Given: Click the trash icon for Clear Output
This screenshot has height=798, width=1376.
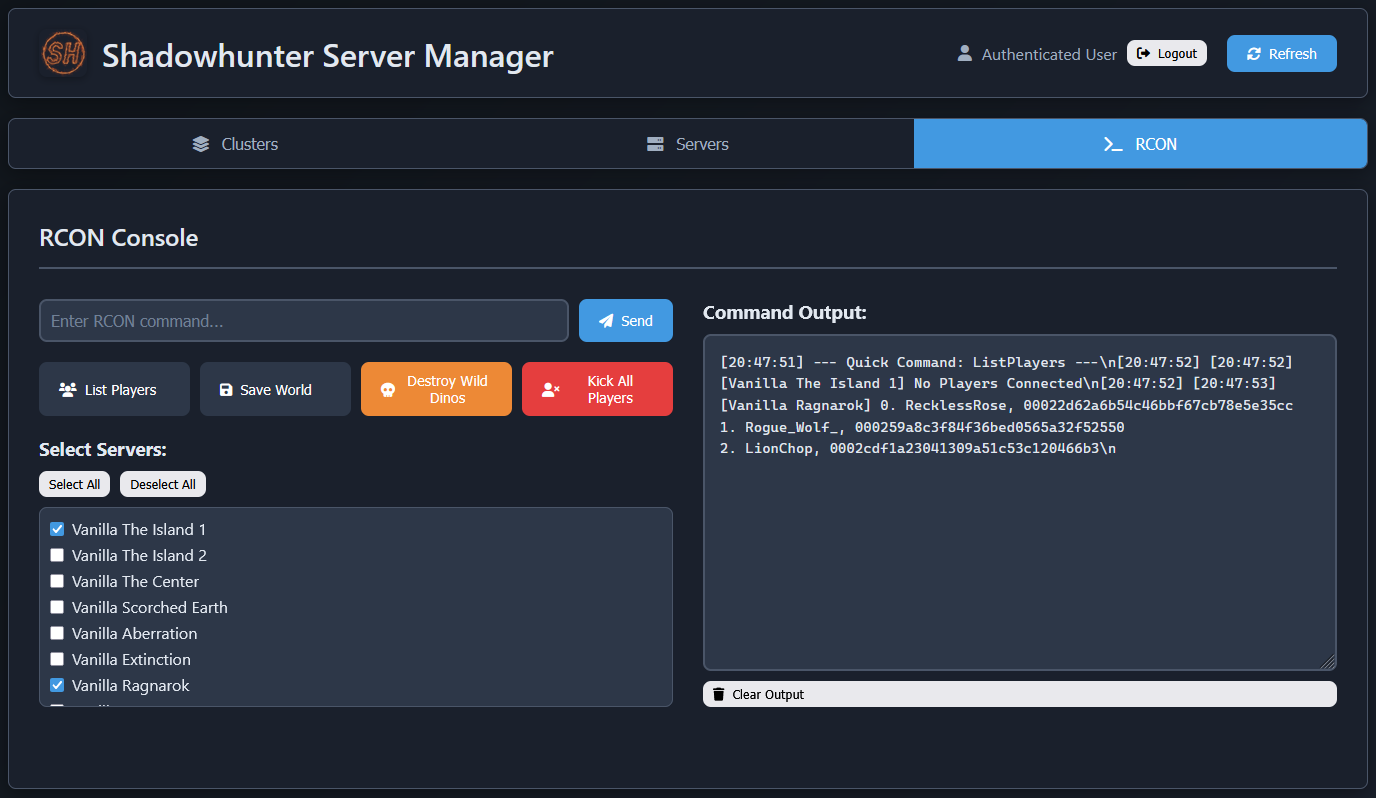Looking at the screenshot, I should pos(718,694).
